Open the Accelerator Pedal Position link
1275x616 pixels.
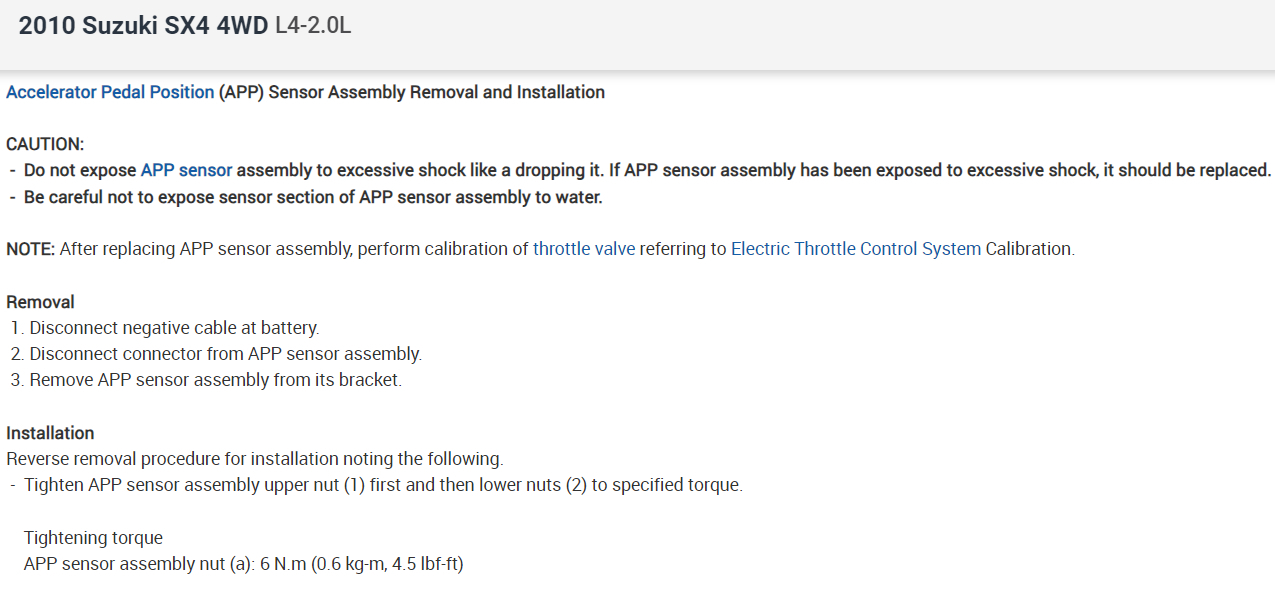110,92
